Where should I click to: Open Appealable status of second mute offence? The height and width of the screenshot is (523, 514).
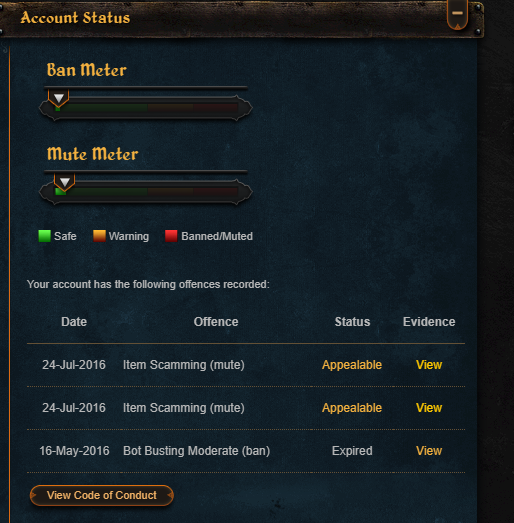352,408
